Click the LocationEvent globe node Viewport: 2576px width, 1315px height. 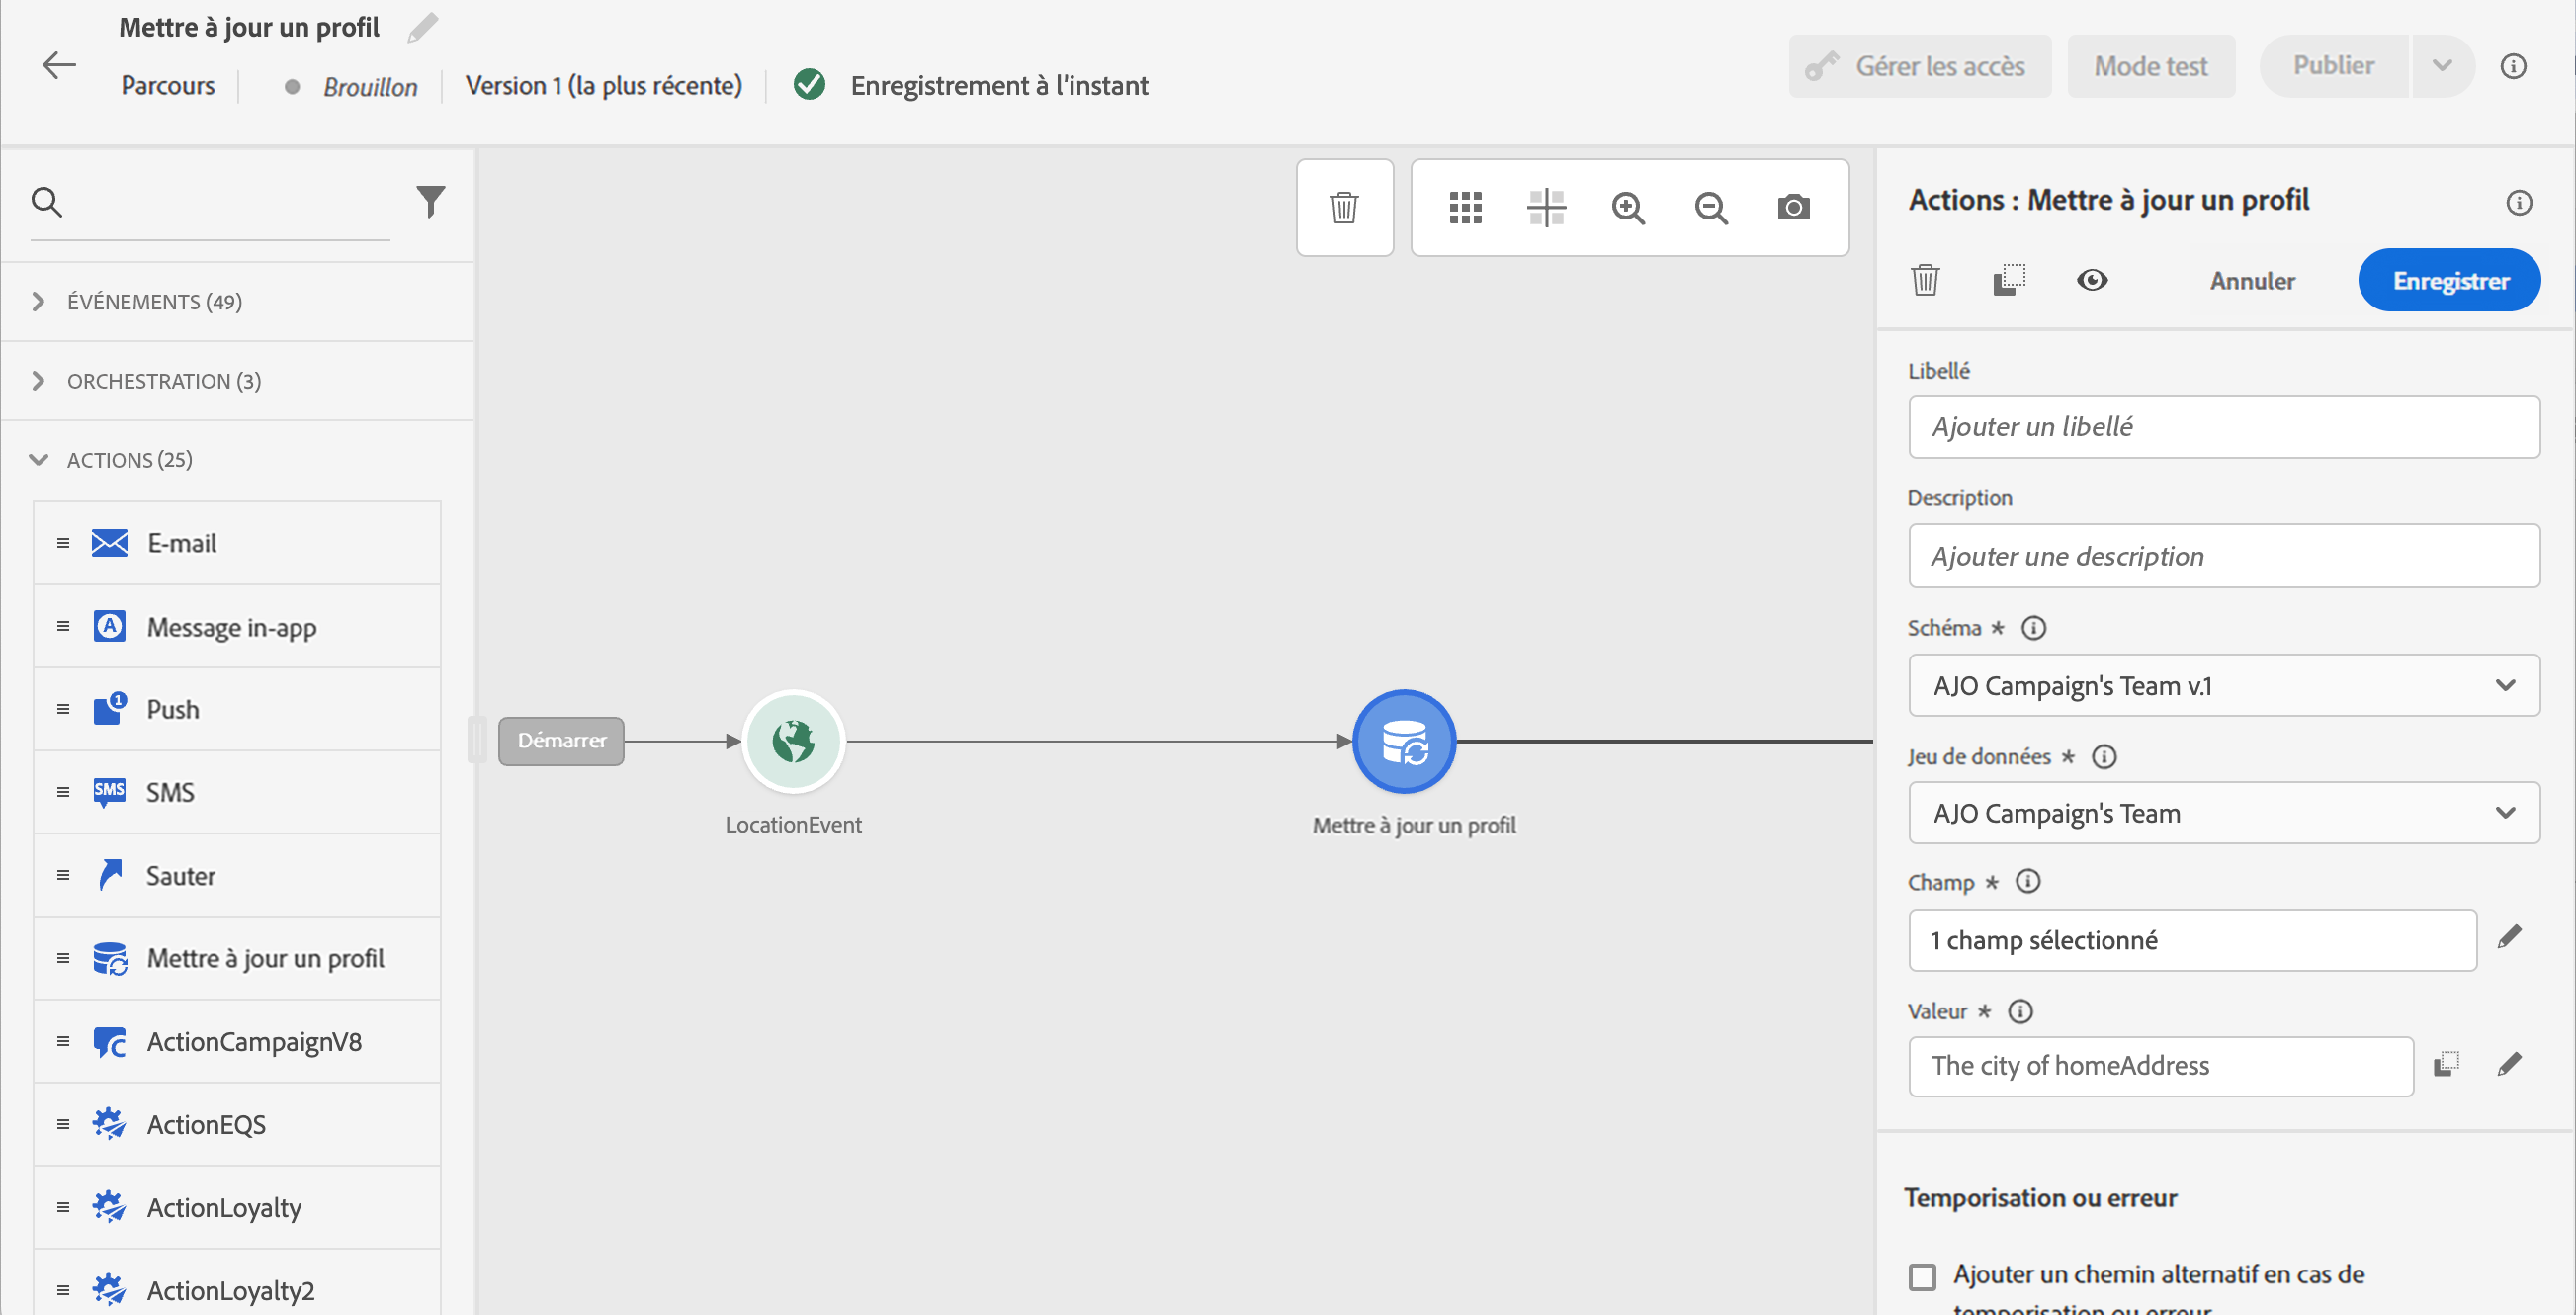coord(793,741)
